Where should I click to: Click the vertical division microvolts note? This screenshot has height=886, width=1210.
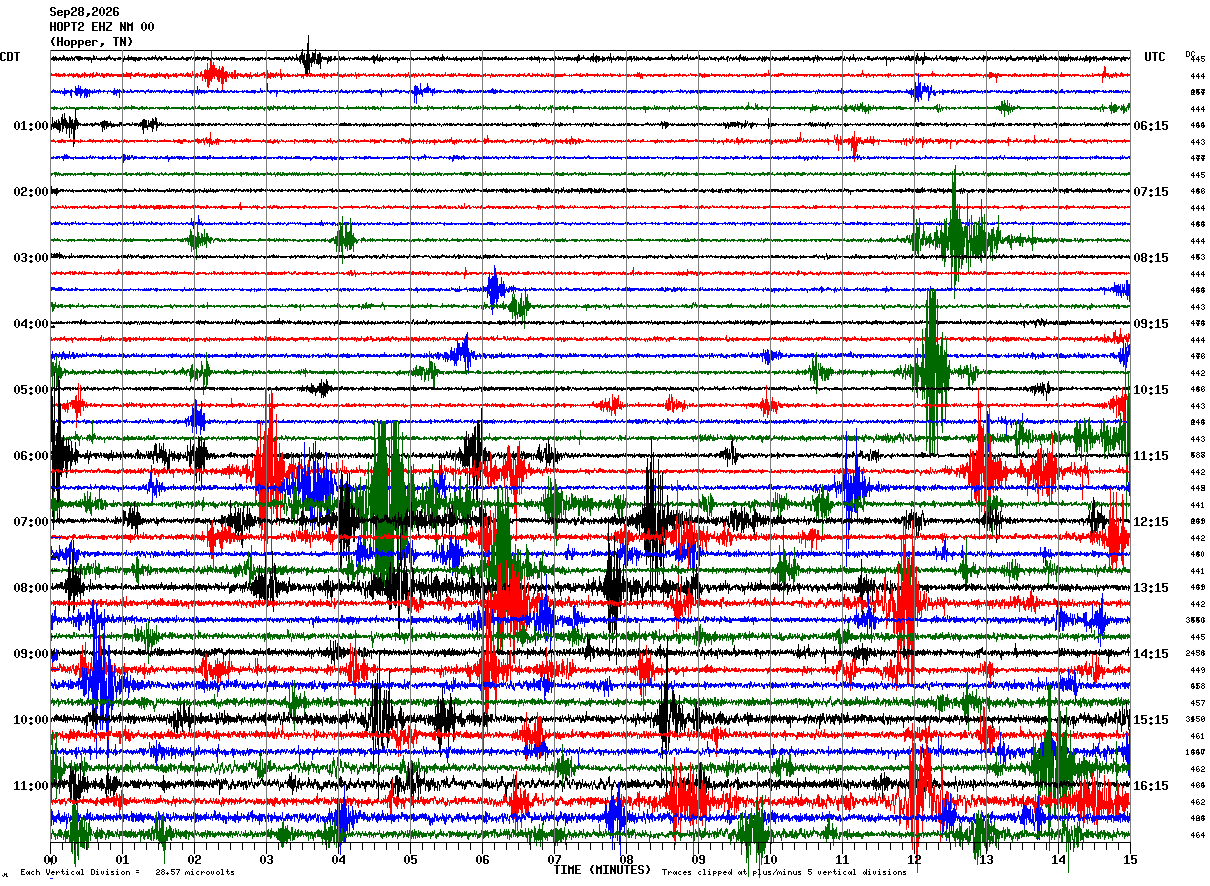click(127, 872)
